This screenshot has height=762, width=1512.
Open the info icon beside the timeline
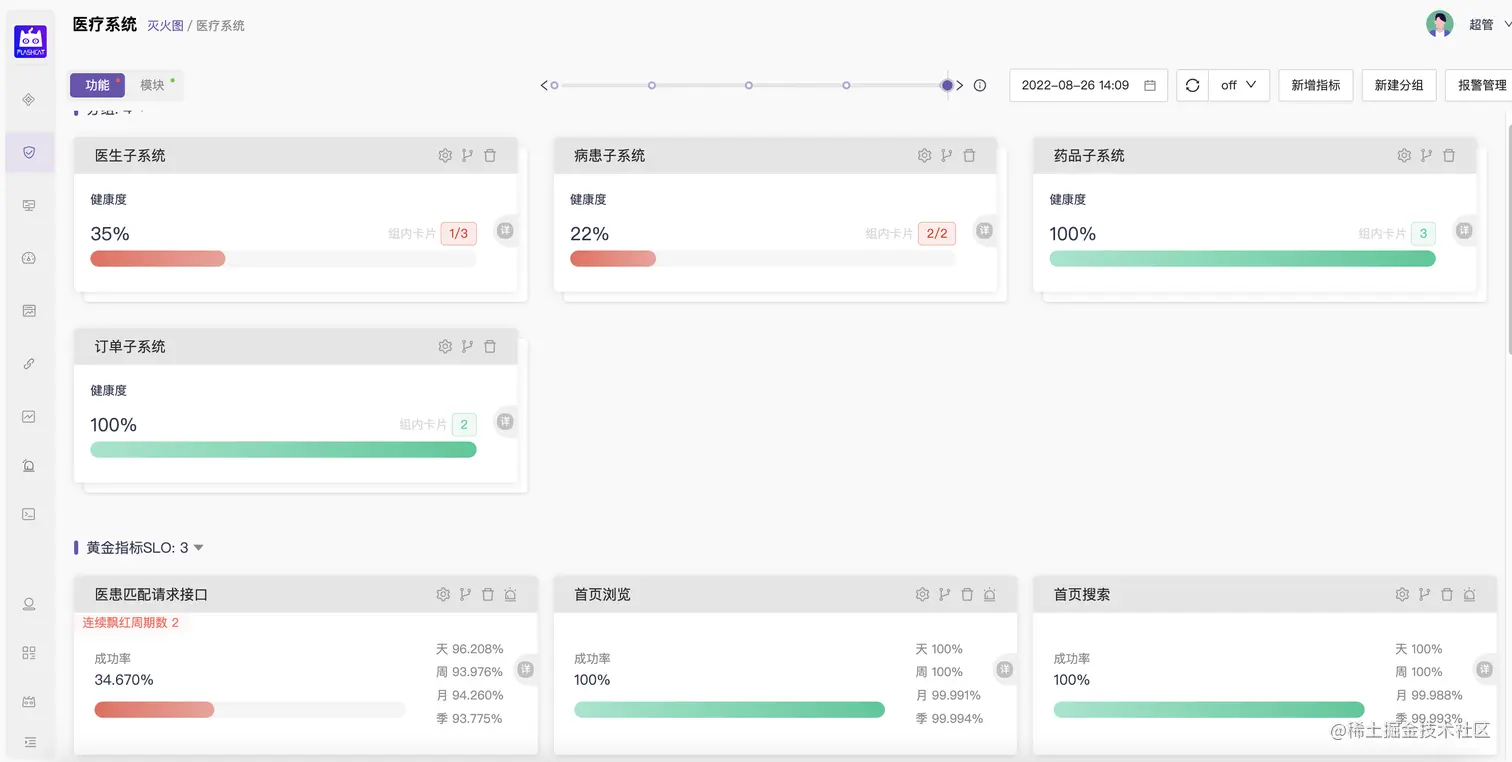tap(979, 85)
